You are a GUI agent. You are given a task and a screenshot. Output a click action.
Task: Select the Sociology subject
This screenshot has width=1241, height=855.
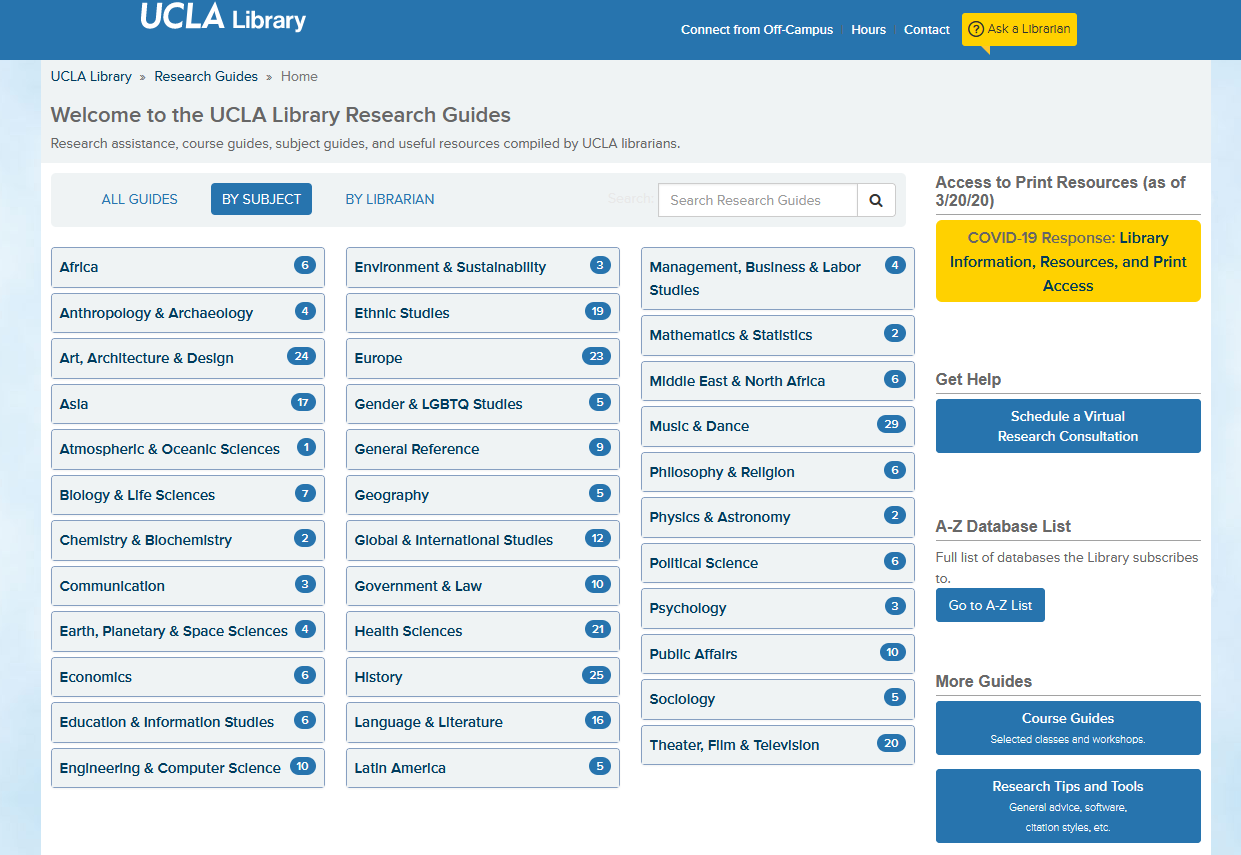click(778, 699)
